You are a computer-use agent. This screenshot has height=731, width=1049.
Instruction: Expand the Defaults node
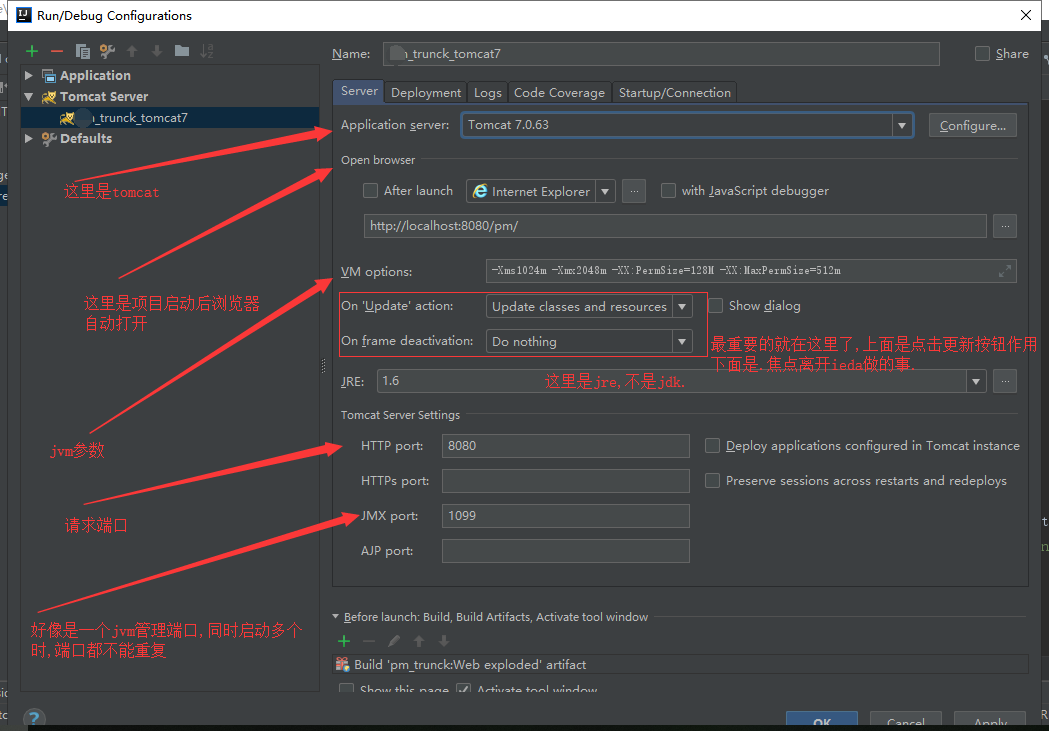(29, 138)
